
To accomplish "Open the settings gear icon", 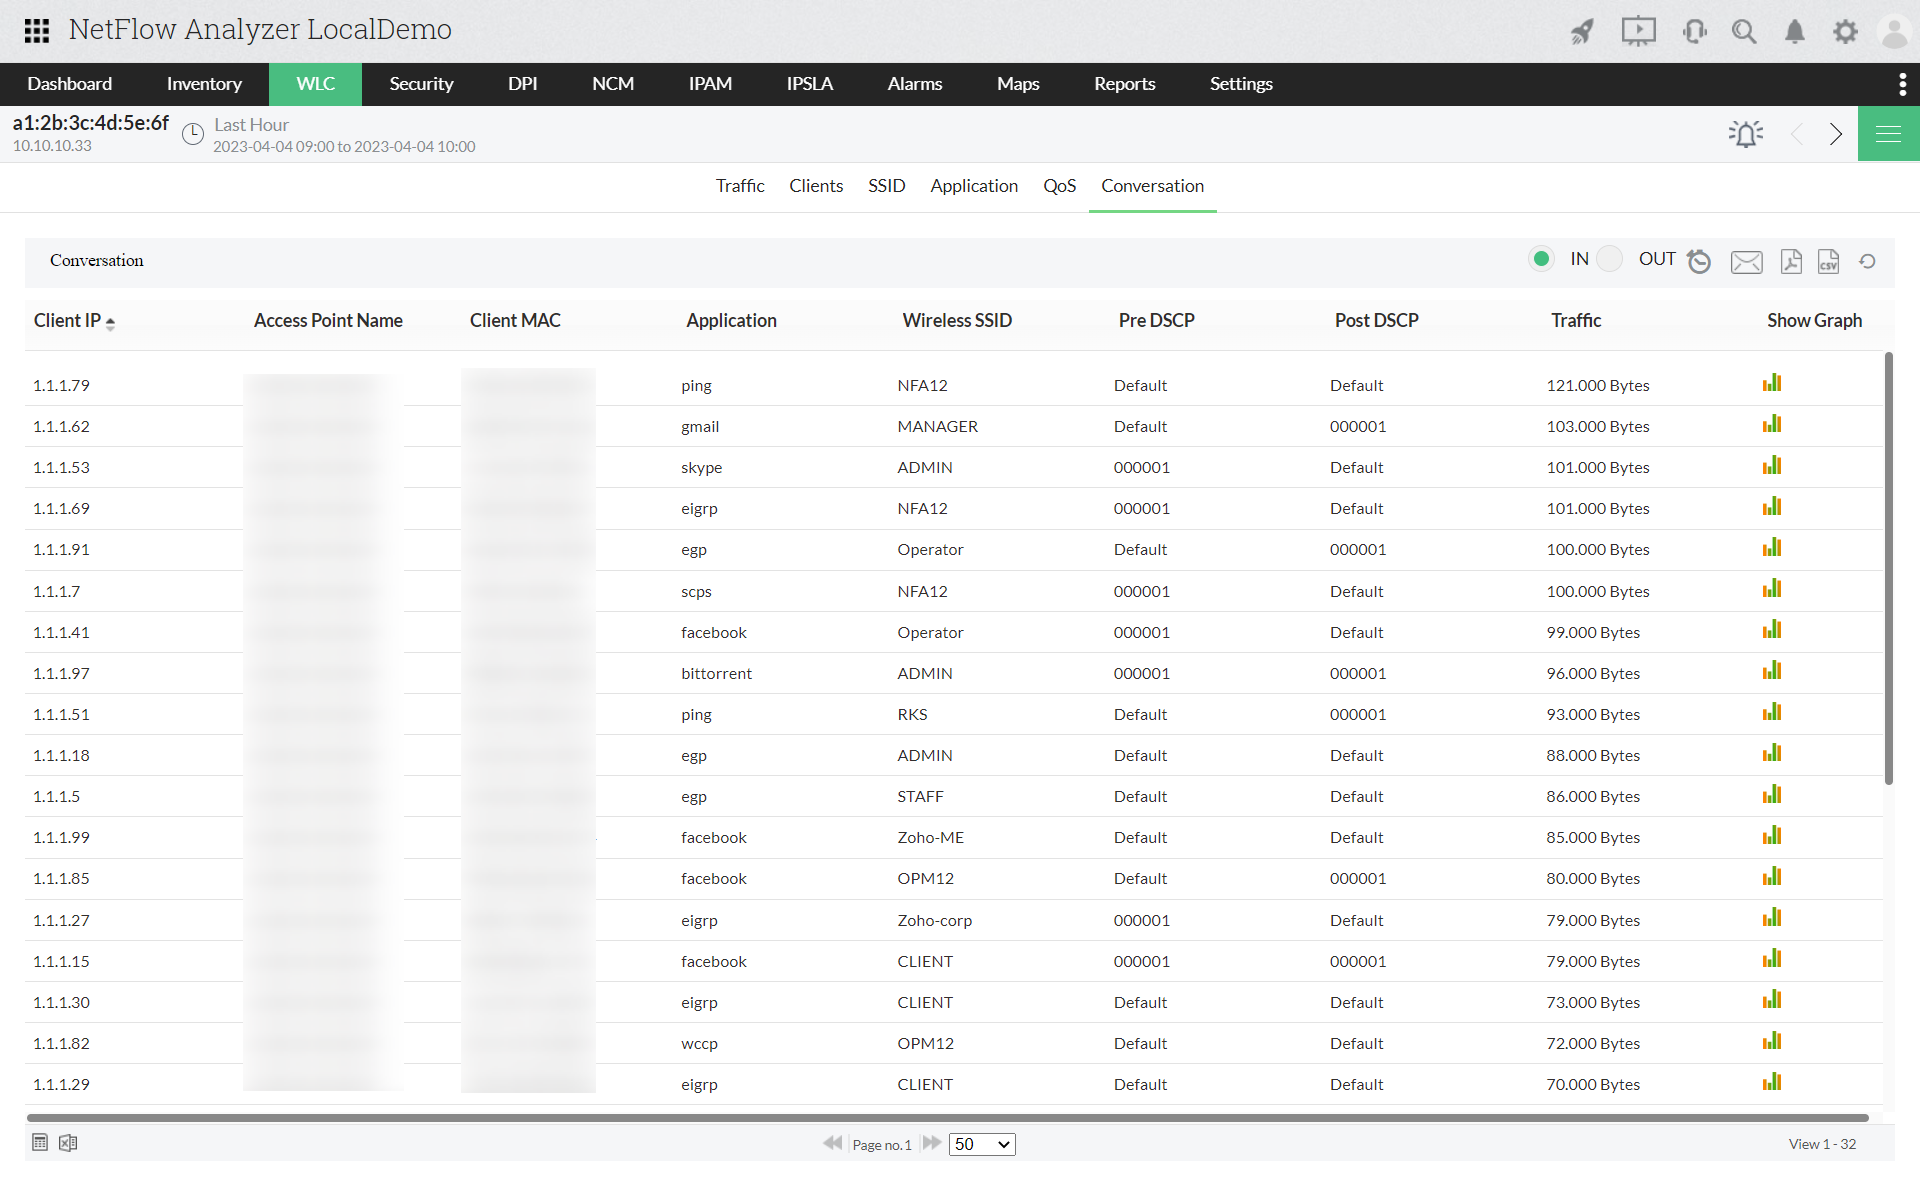I will (x=1845, y=31).
